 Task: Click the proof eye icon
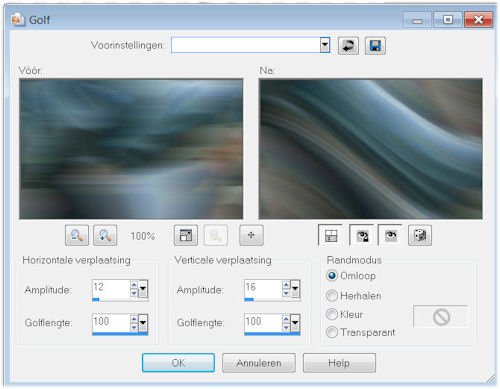pyautogui.click(x=390, y=235)
